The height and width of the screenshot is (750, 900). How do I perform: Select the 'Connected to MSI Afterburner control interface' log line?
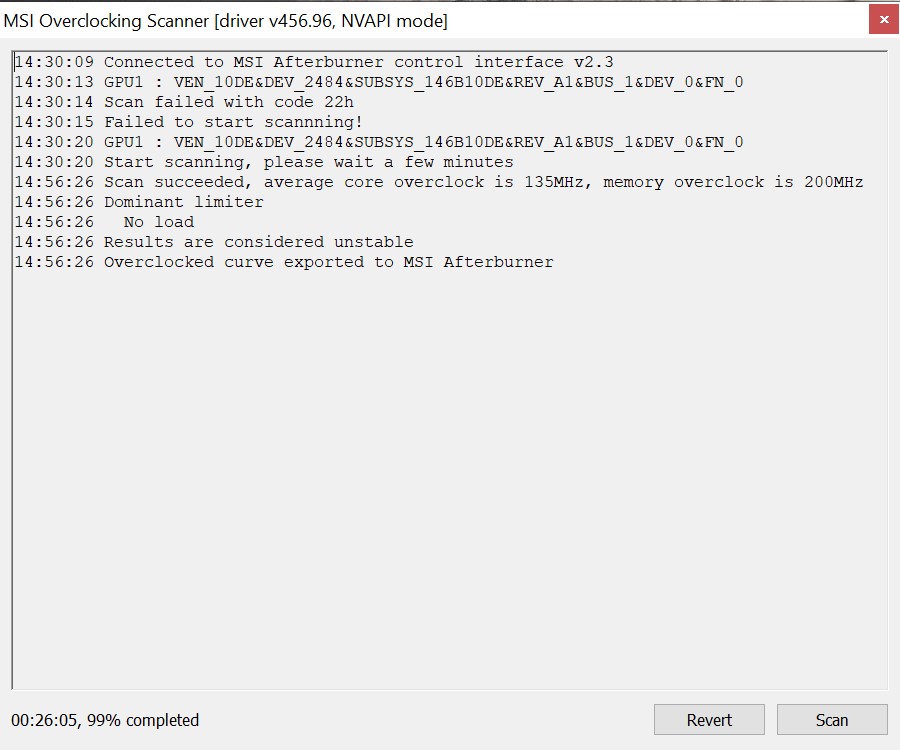(358, 62)
